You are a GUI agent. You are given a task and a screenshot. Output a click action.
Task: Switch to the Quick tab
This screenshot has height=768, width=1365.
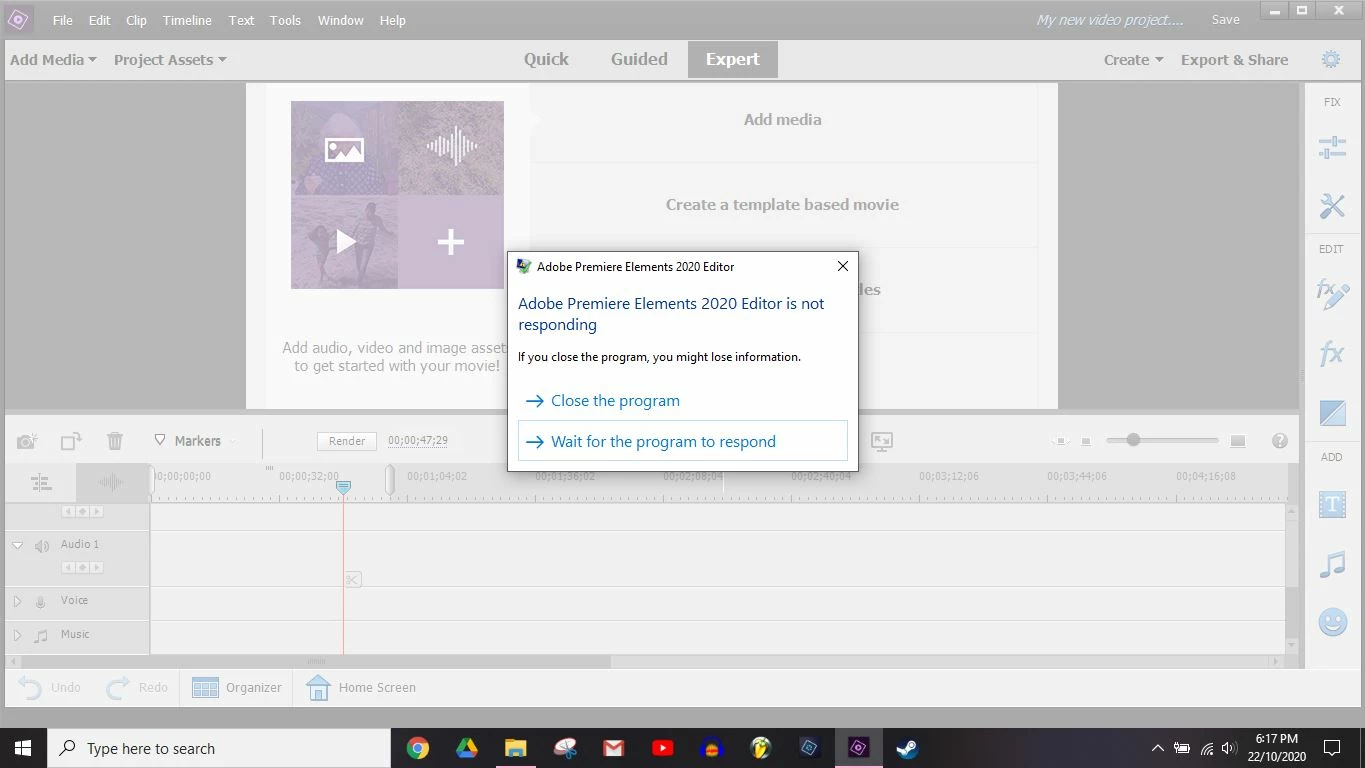point(546,59)
